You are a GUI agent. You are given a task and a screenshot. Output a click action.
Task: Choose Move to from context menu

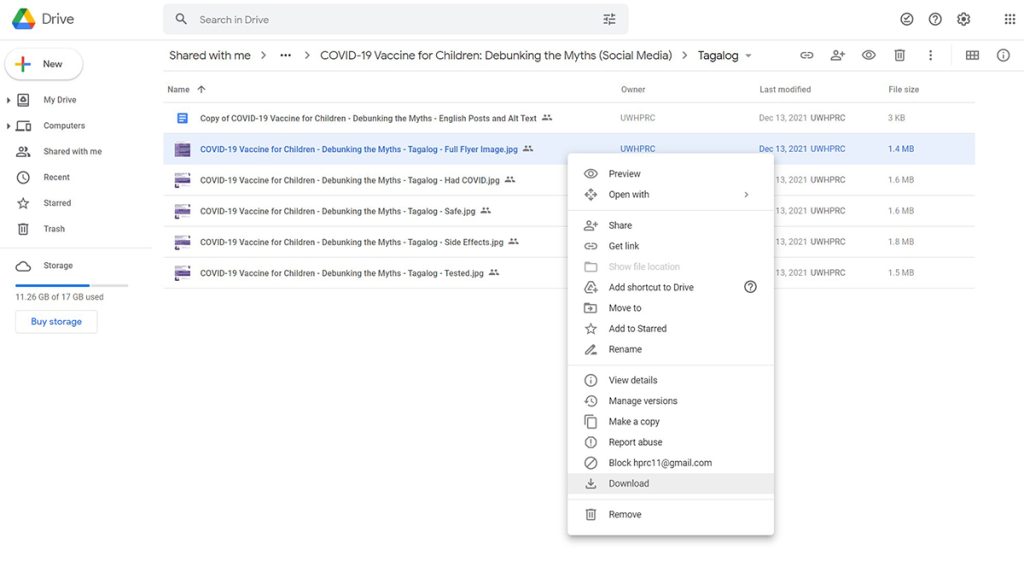(x=671, y=308)
